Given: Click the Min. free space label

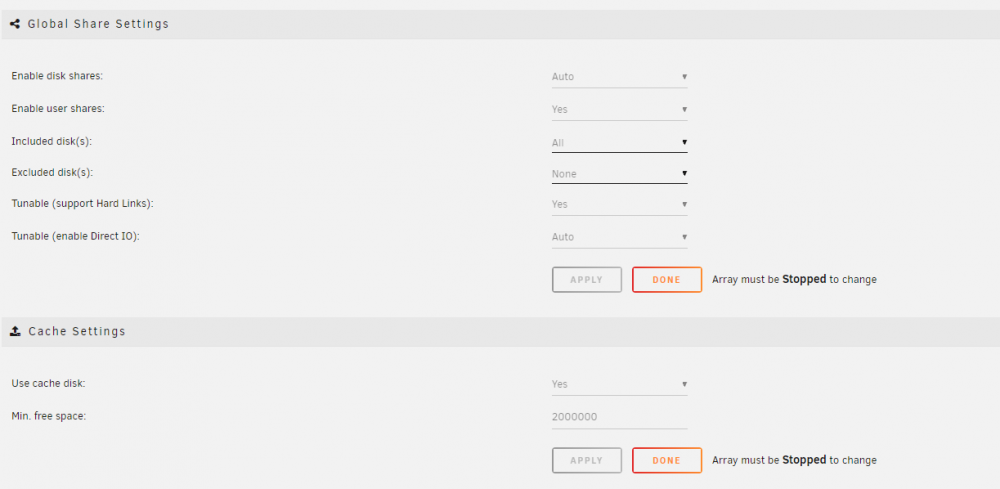Looking at the screenshot, I should [x=48, y=416].
